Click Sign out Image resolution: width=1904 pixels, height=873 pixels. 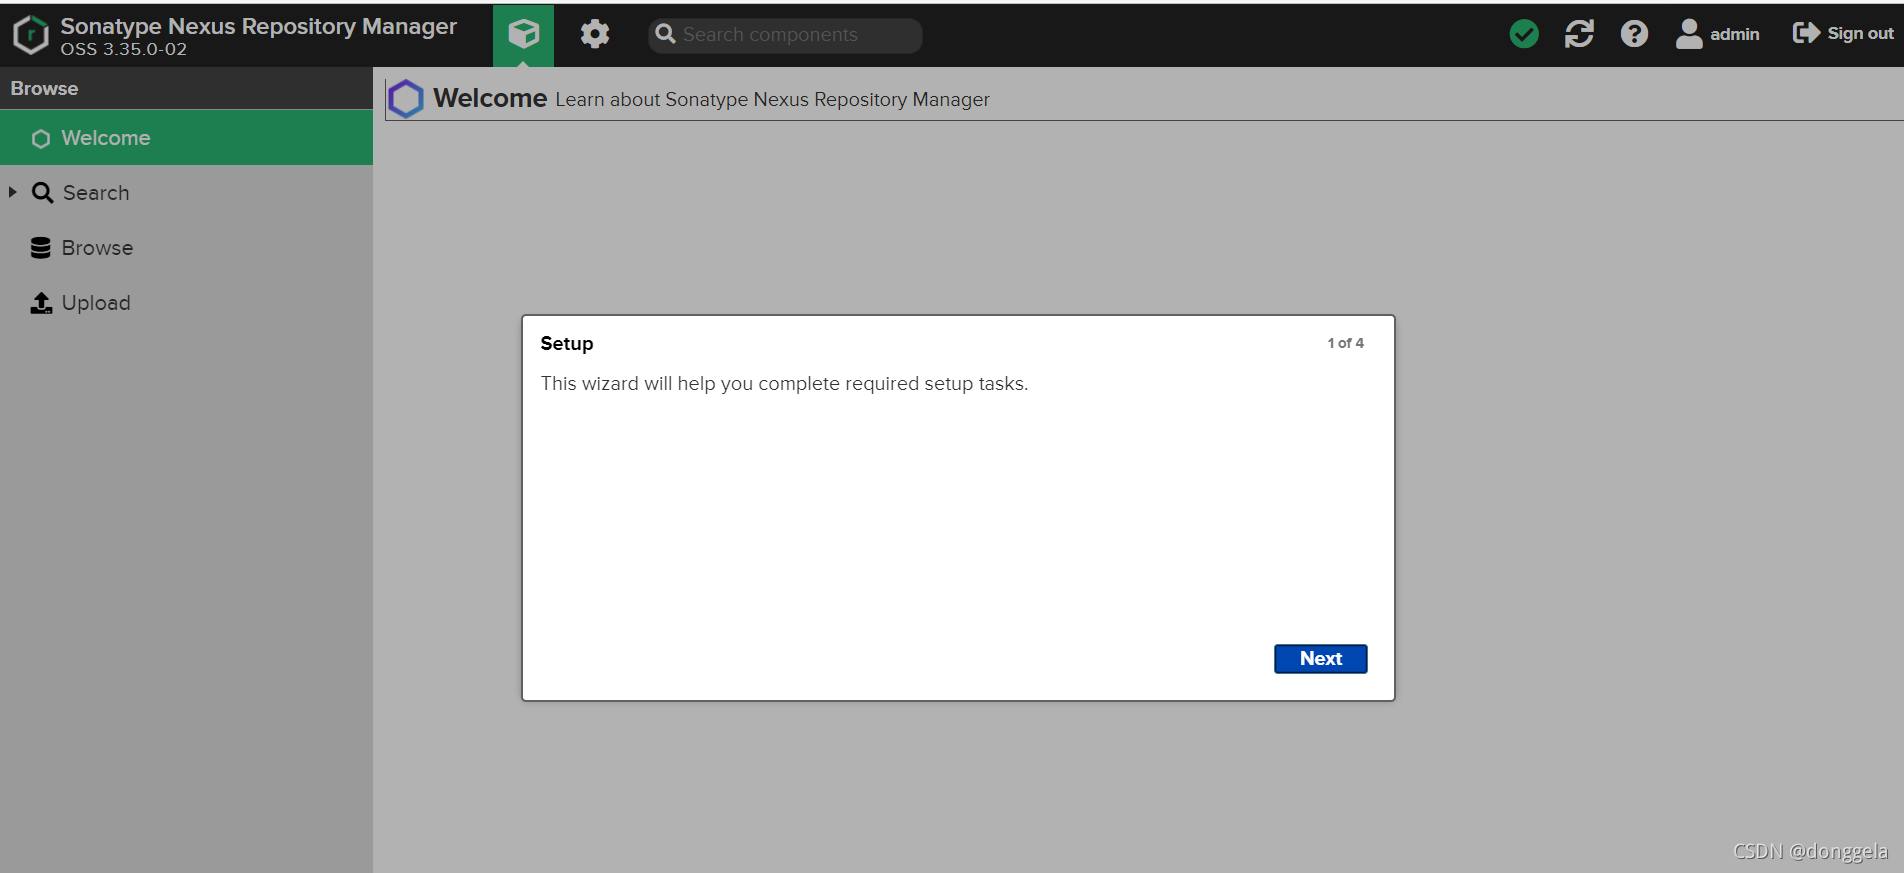(x=1843, y=33)
